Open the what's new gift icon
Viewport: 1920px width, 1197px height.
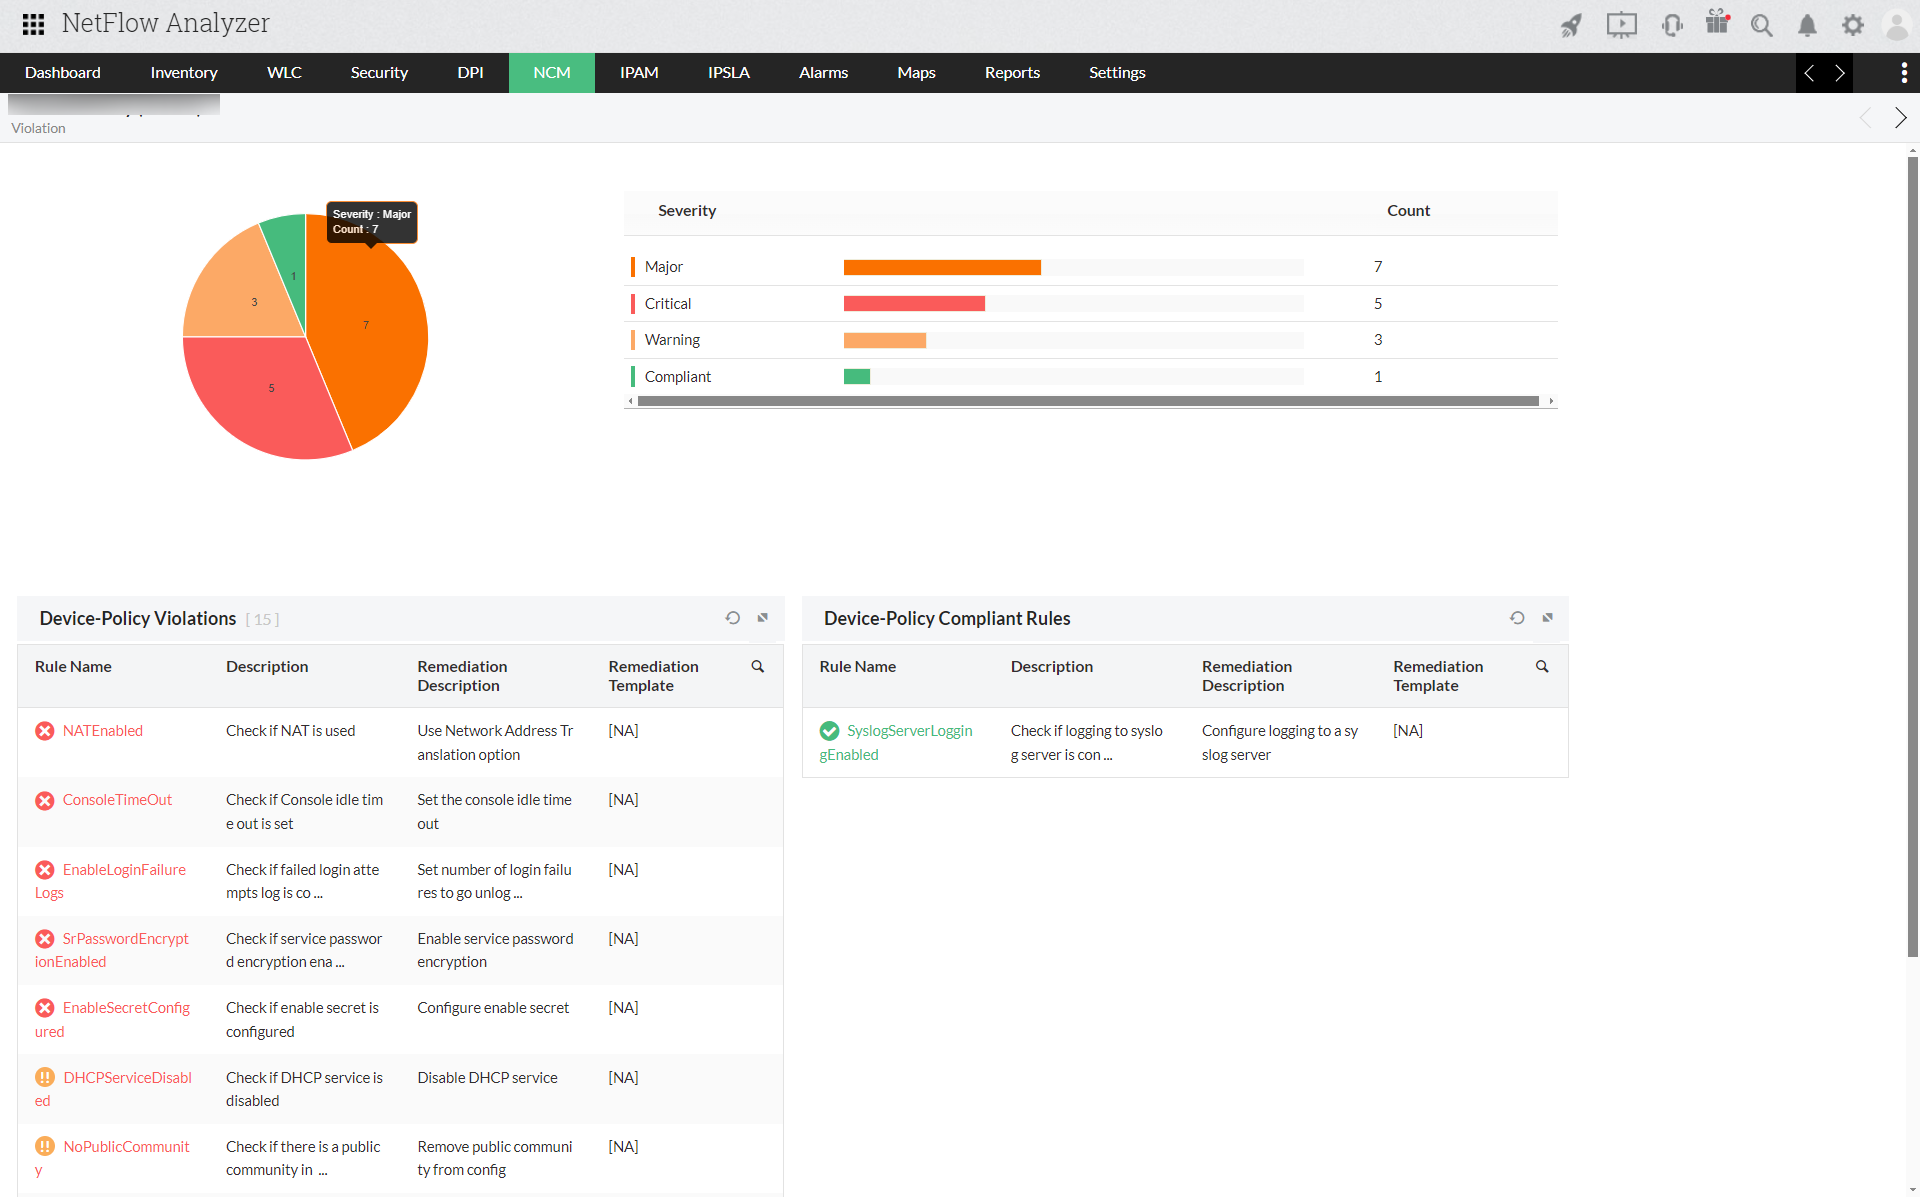pyautogui.click(x=1717, y=25)
